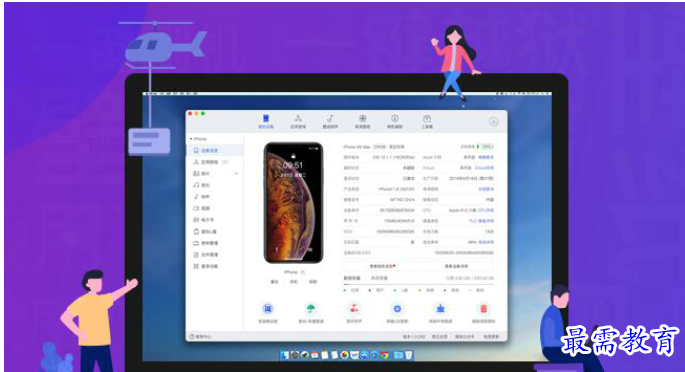
Task: Click the left view-report button with red dot
Action: [382, 266]
